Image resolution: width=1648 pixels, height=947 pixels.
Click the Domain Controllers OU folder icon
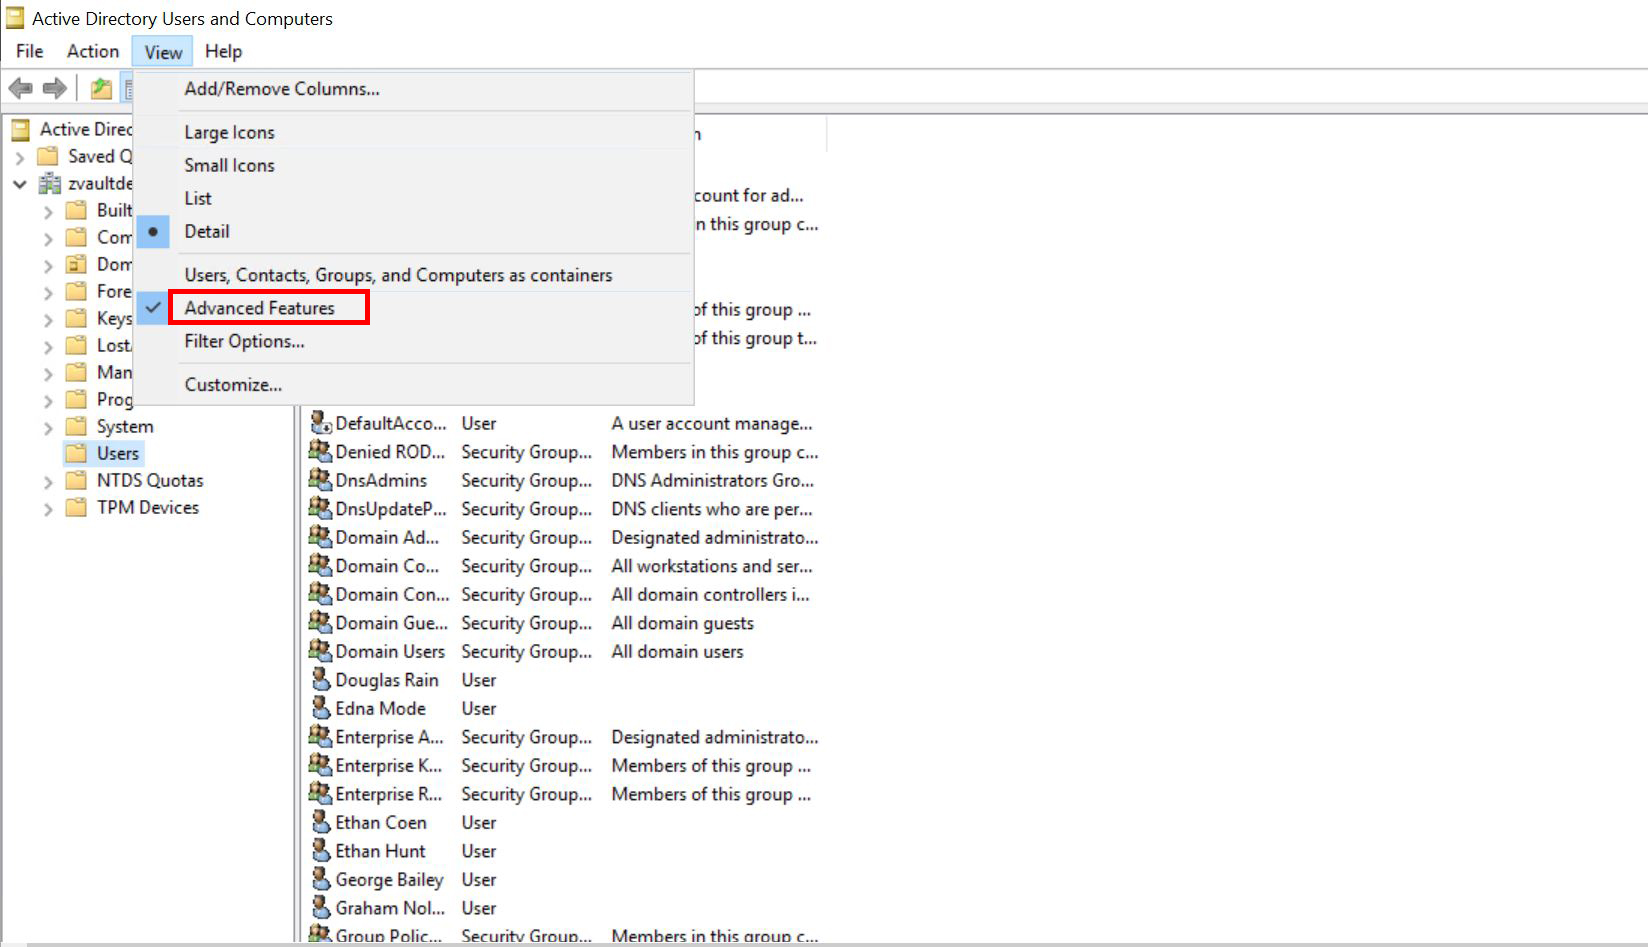point(76,264)
